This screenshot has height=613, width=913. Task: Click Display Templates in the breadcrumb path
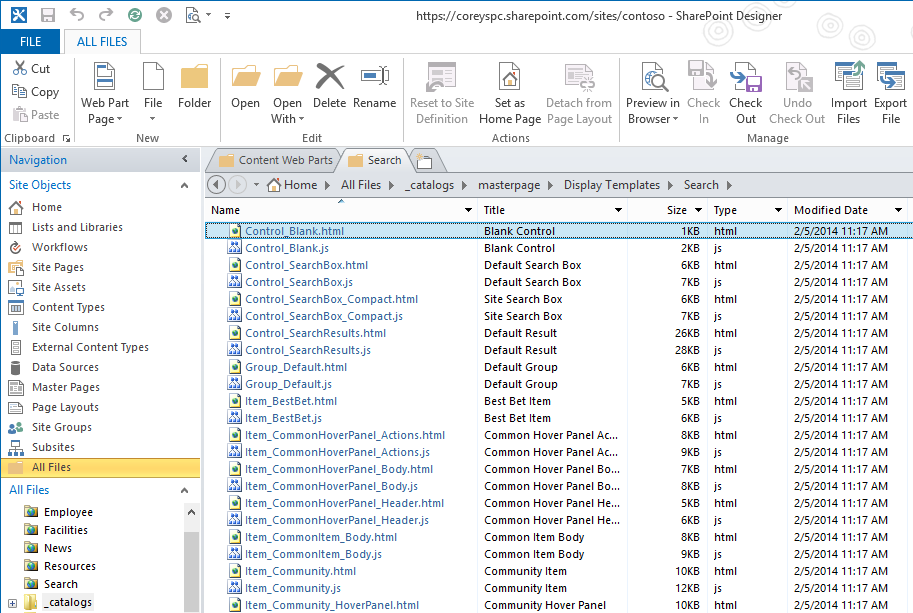click(611, 185)
